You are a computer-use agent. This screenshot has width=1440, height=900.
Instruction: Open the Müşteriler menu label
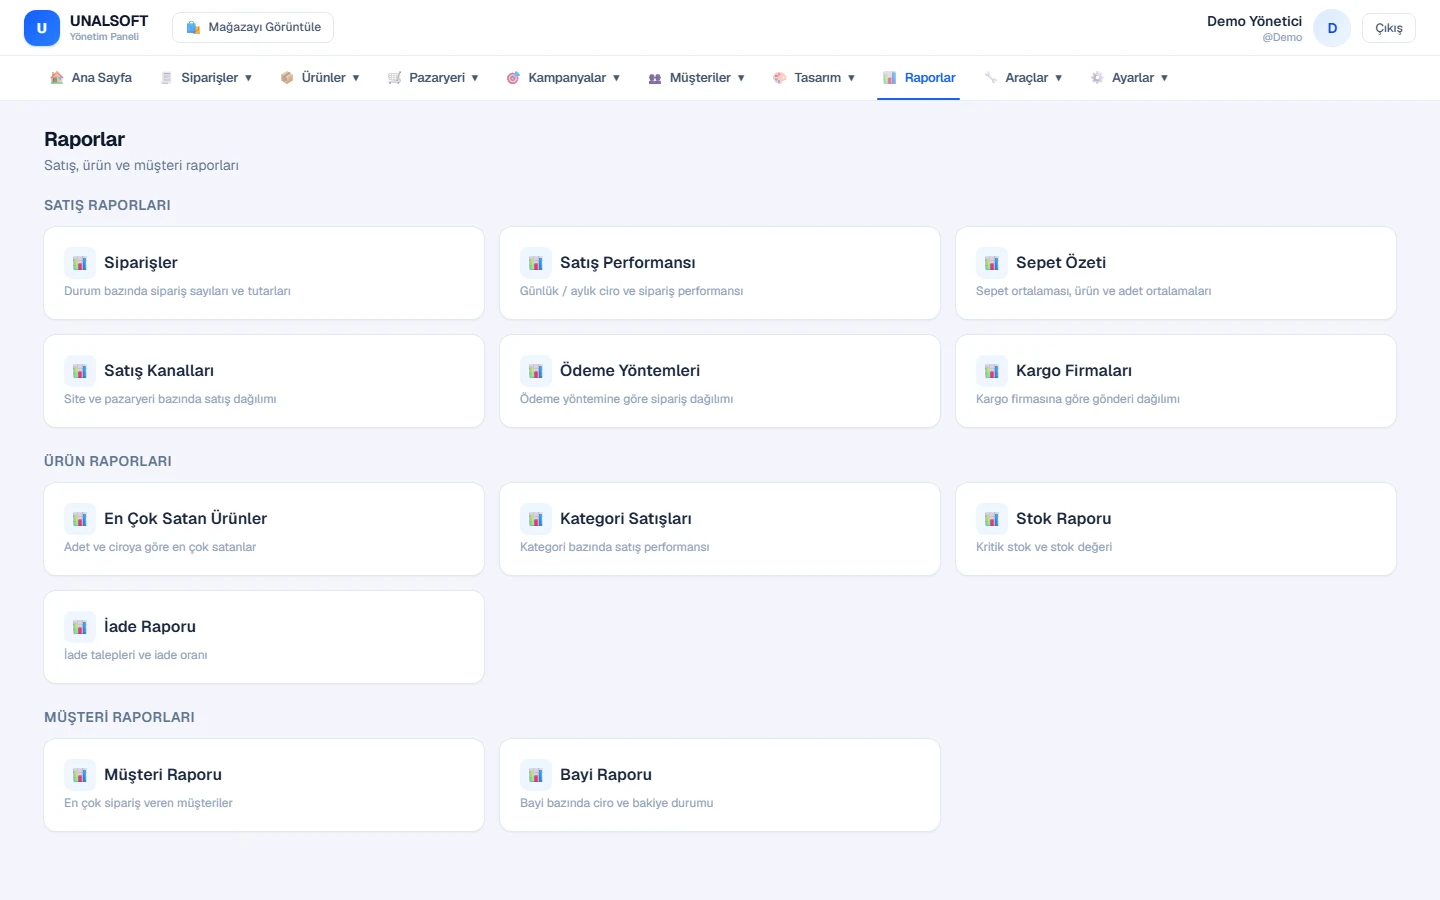(x=700, y=78)
